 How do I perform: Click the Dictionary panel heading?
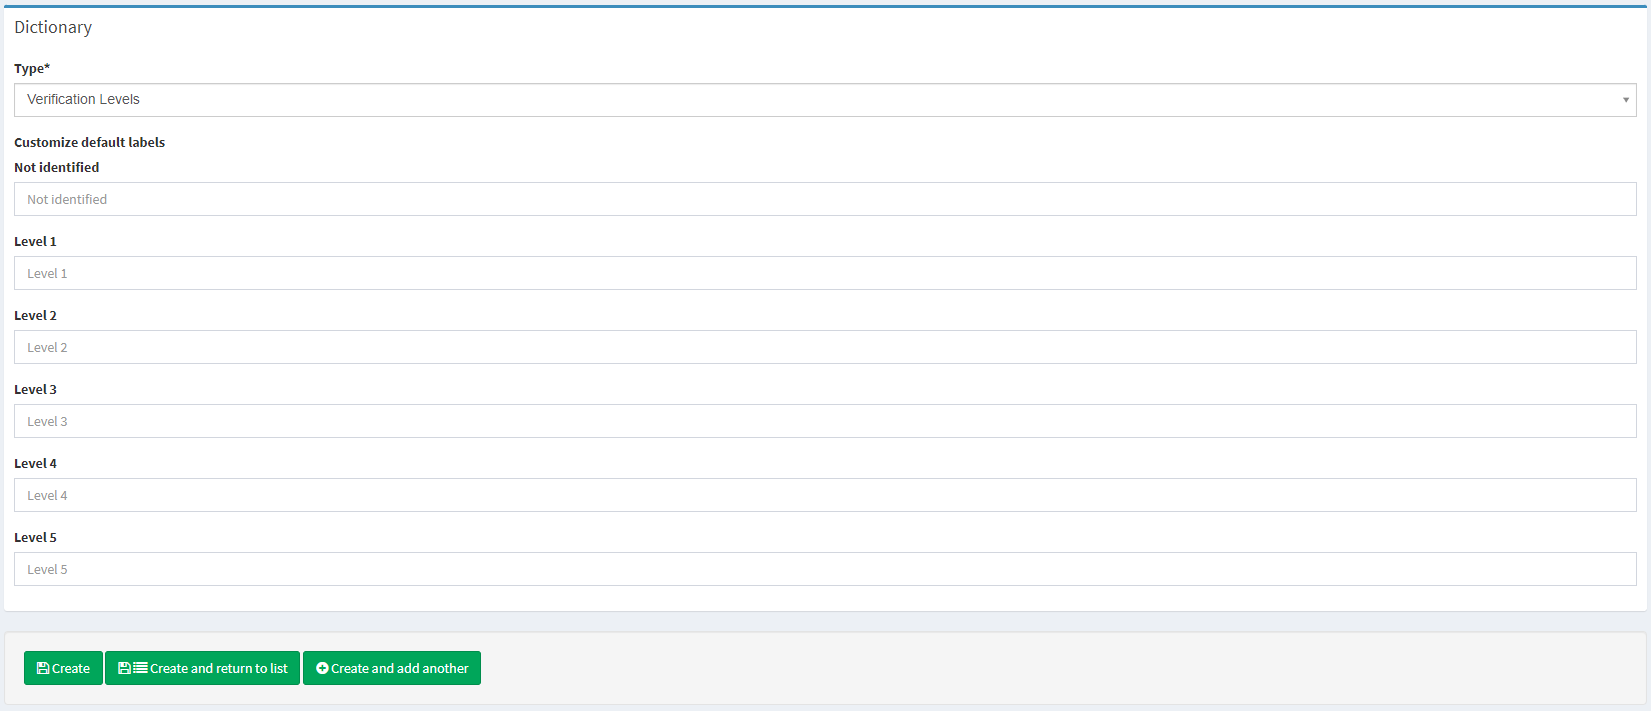pyautogui.click(x=53, y=27)
